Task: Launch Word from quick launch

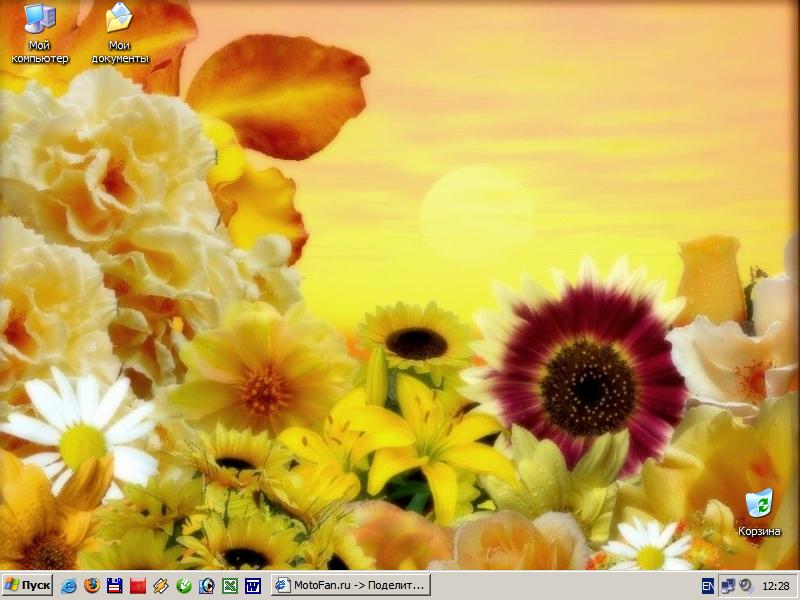Action: [x=253, y=586]
